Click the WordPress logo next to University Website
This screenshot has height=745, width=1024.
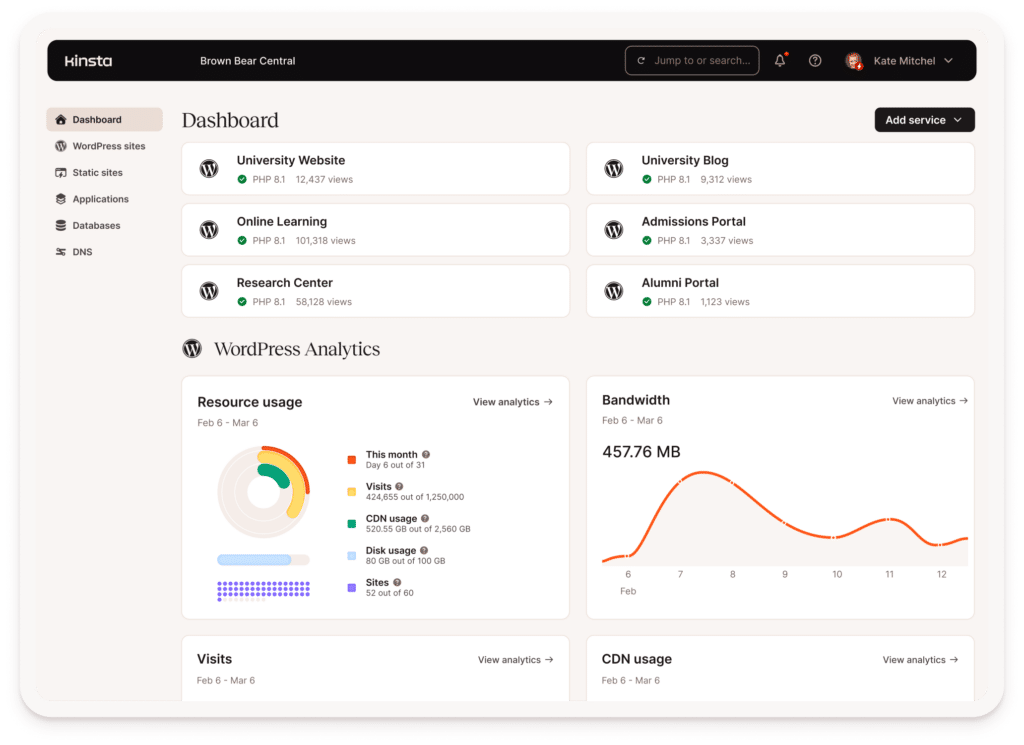tap(208, 169)
